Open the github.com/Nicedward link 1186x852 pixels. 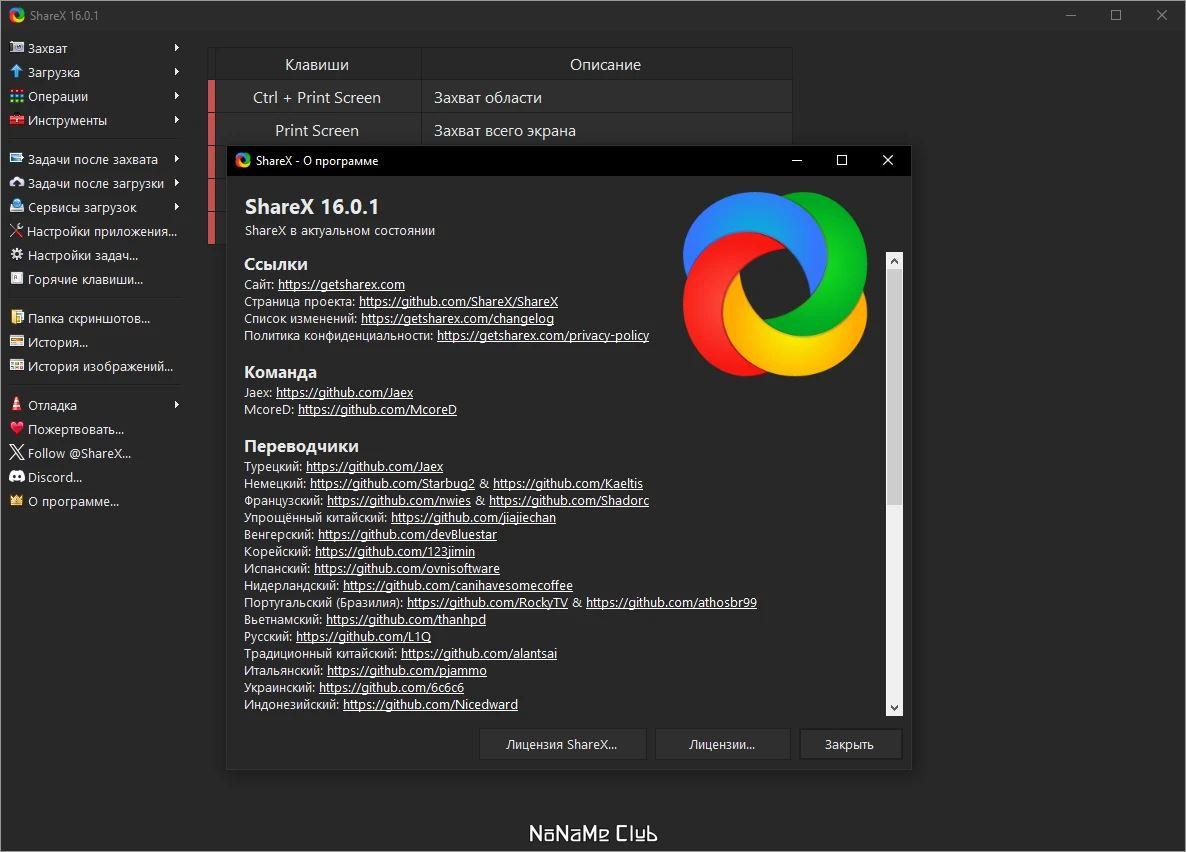(x=430, y=704)
